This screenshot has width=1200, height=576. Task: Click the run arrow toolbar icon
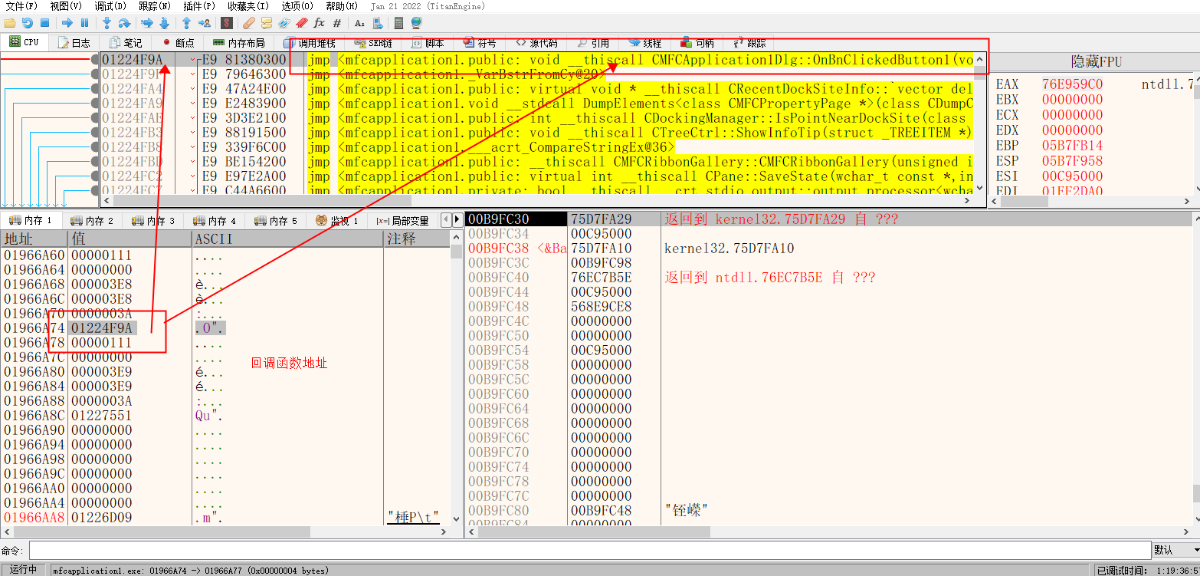(x=67, y=23)
